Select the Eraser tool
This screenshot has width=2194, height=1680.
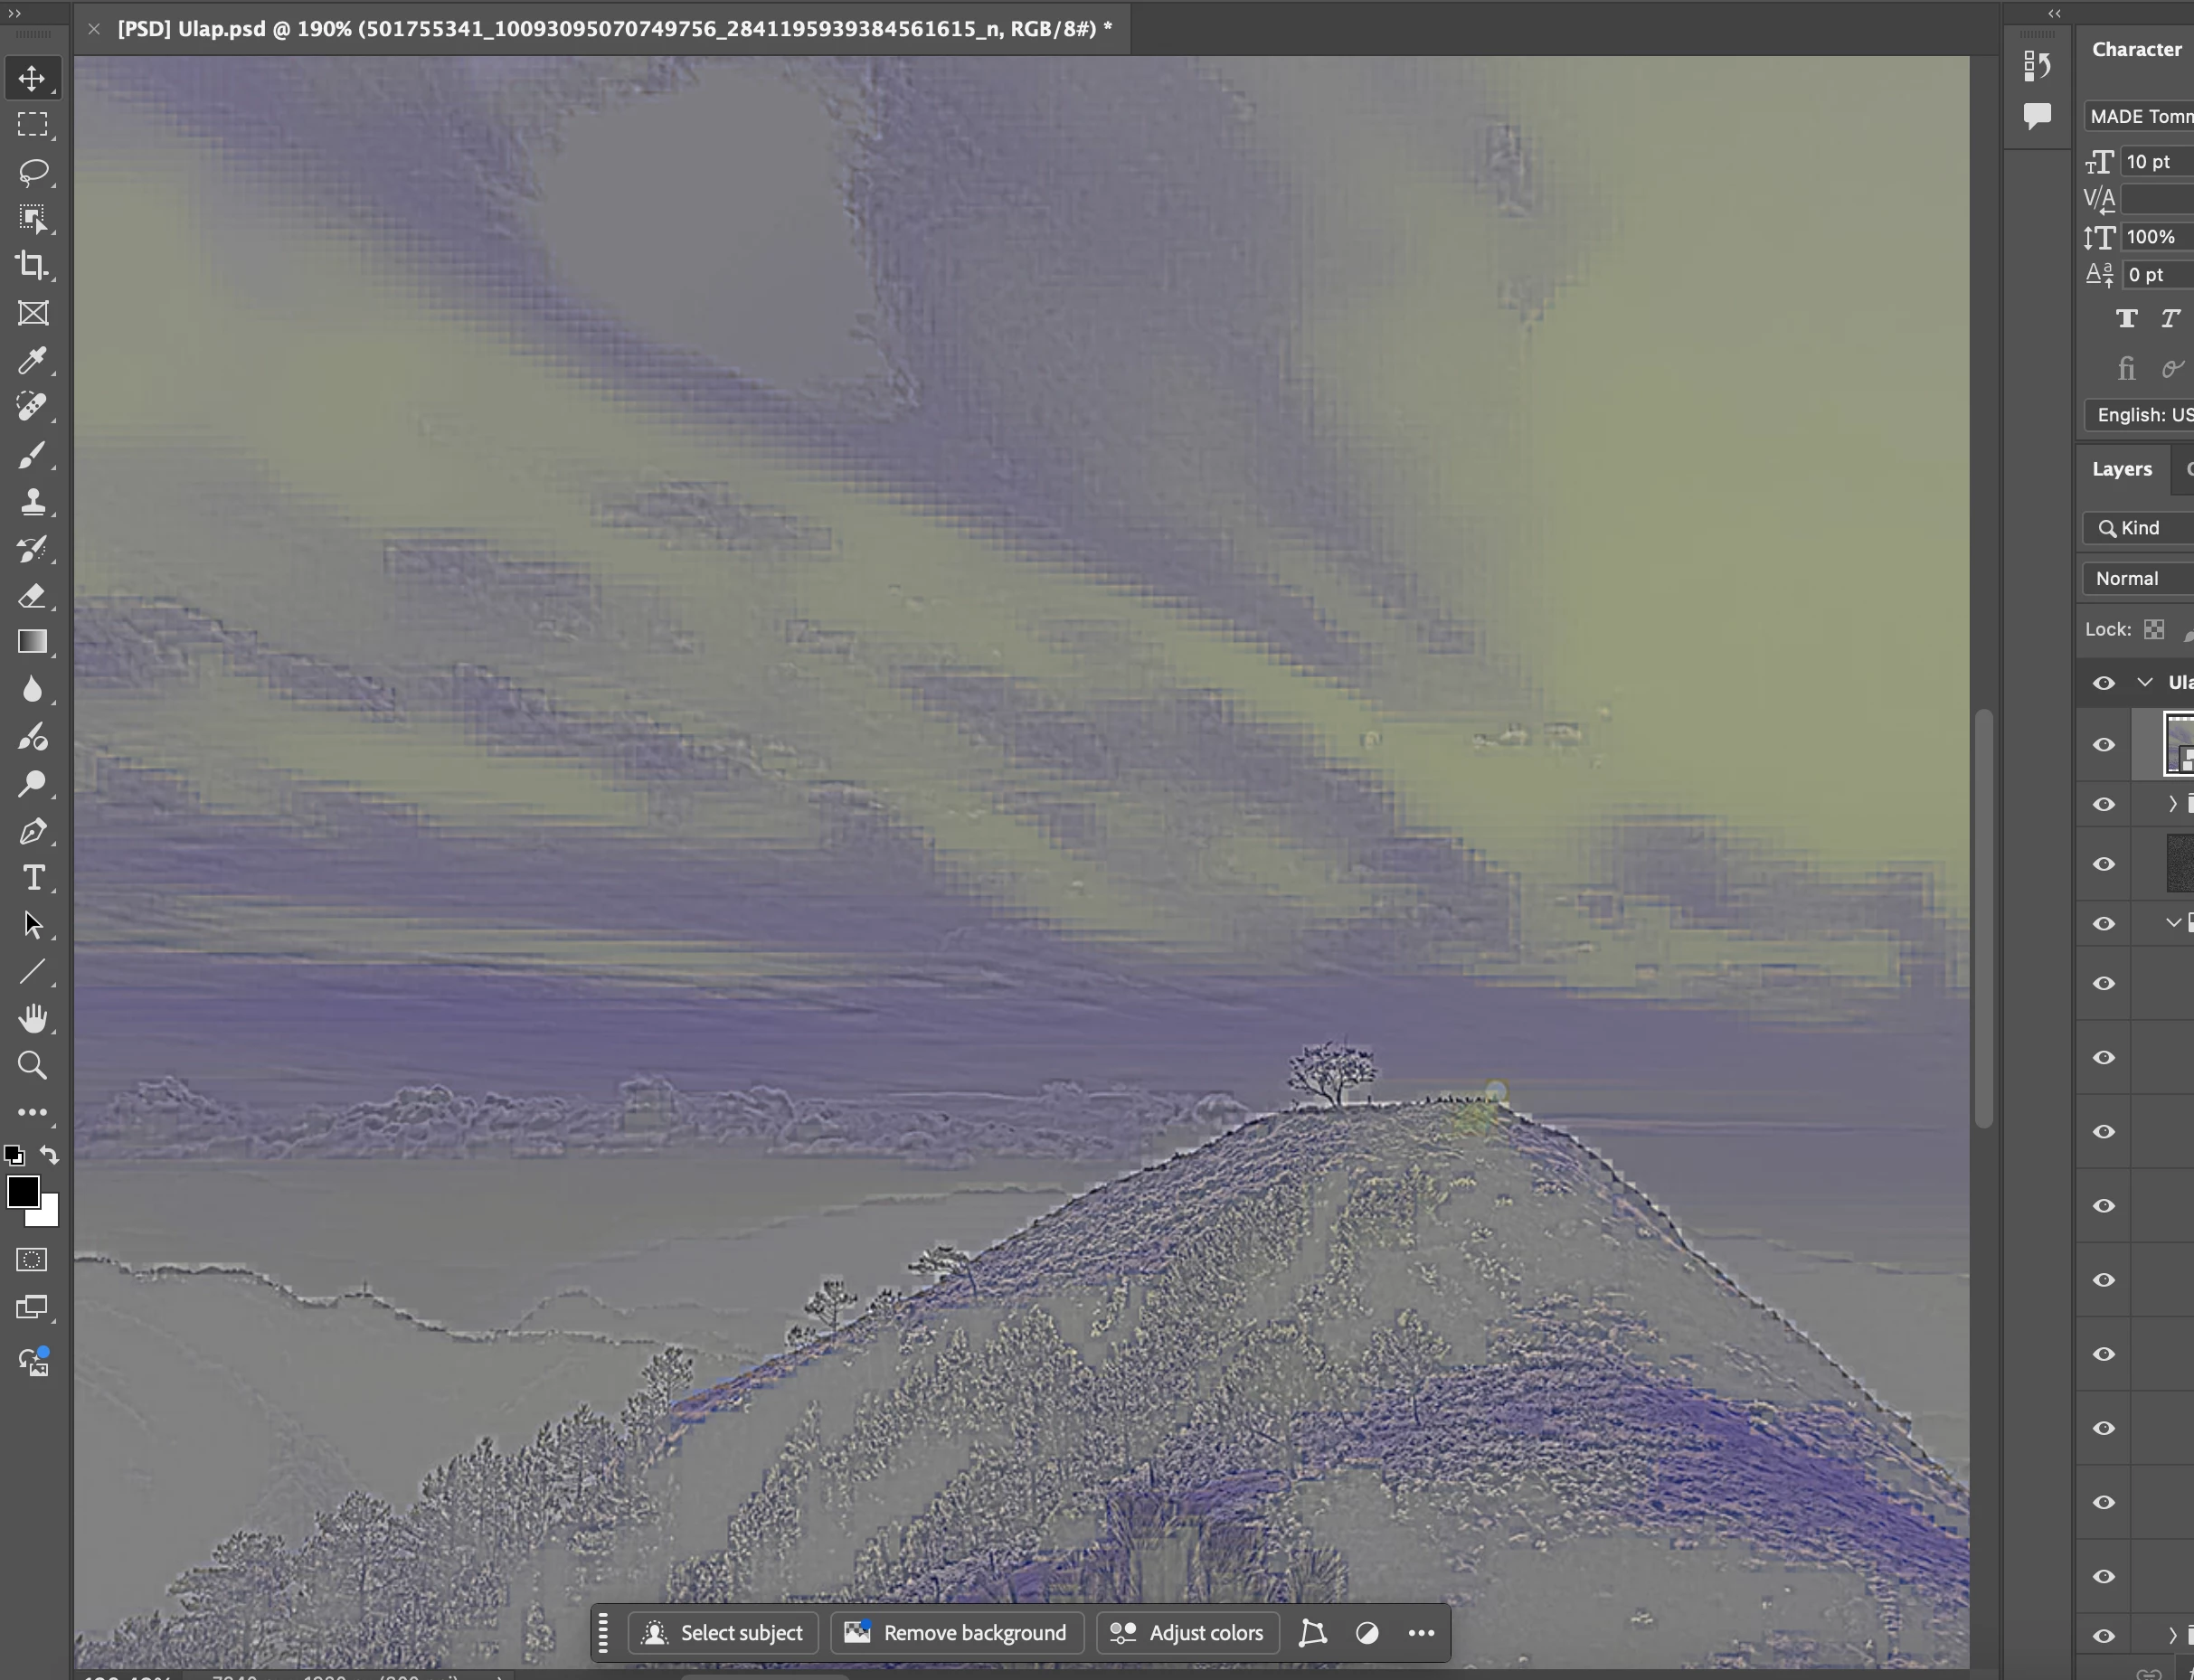tap(32, 596)
